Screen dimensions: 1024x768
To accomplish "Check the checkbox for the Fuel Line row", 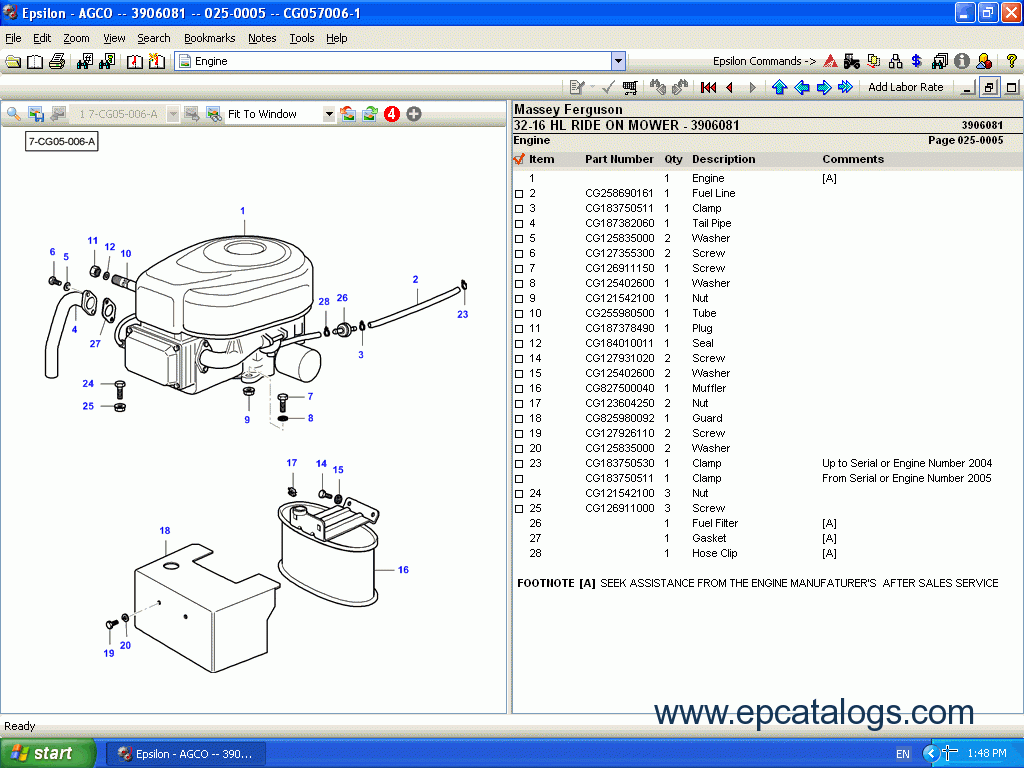I will click(x=519, y=193).
